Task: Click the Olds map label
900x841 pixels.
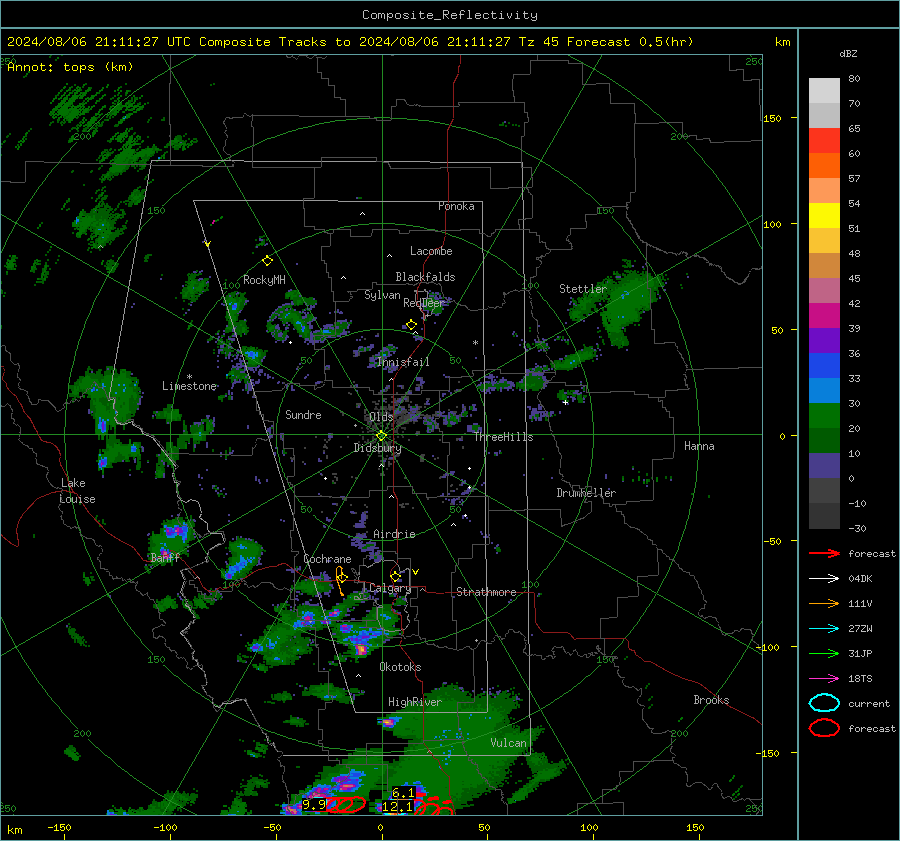Action: [381, 417]
